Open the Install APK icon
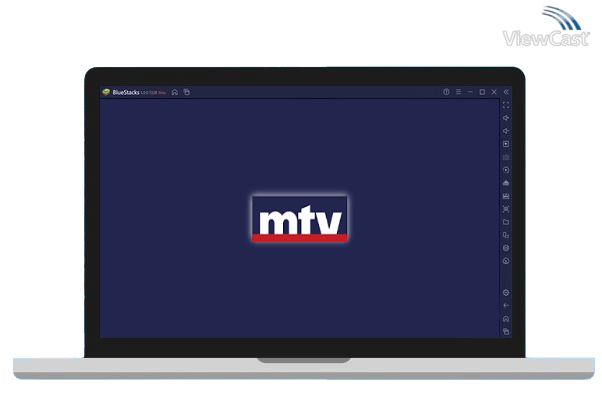The image size is (602, 414). 506,183
